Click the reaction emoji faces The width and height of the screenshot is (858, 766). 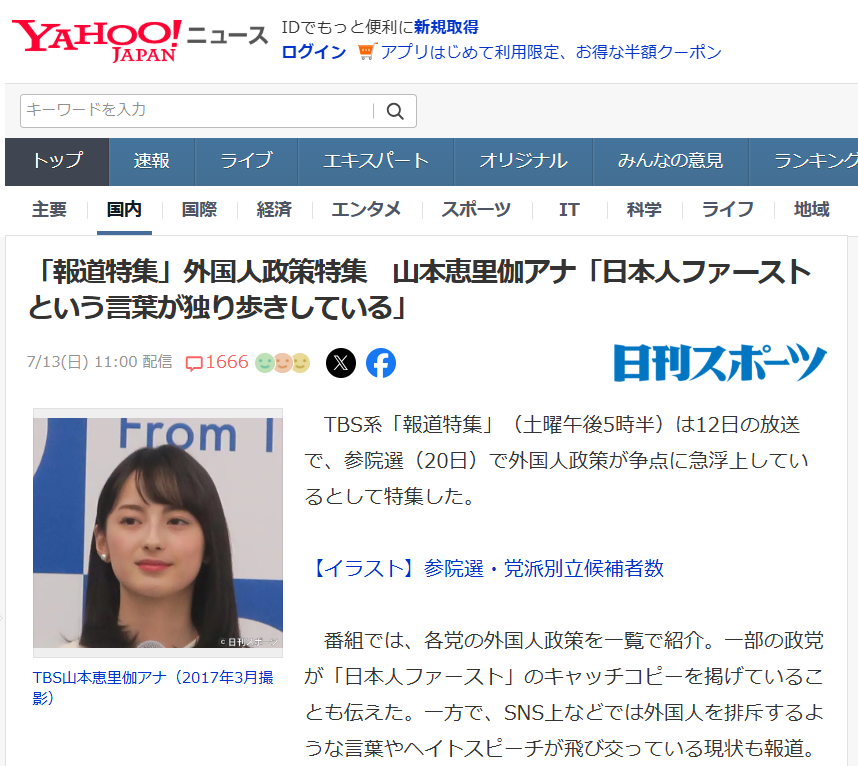[282, 363]
